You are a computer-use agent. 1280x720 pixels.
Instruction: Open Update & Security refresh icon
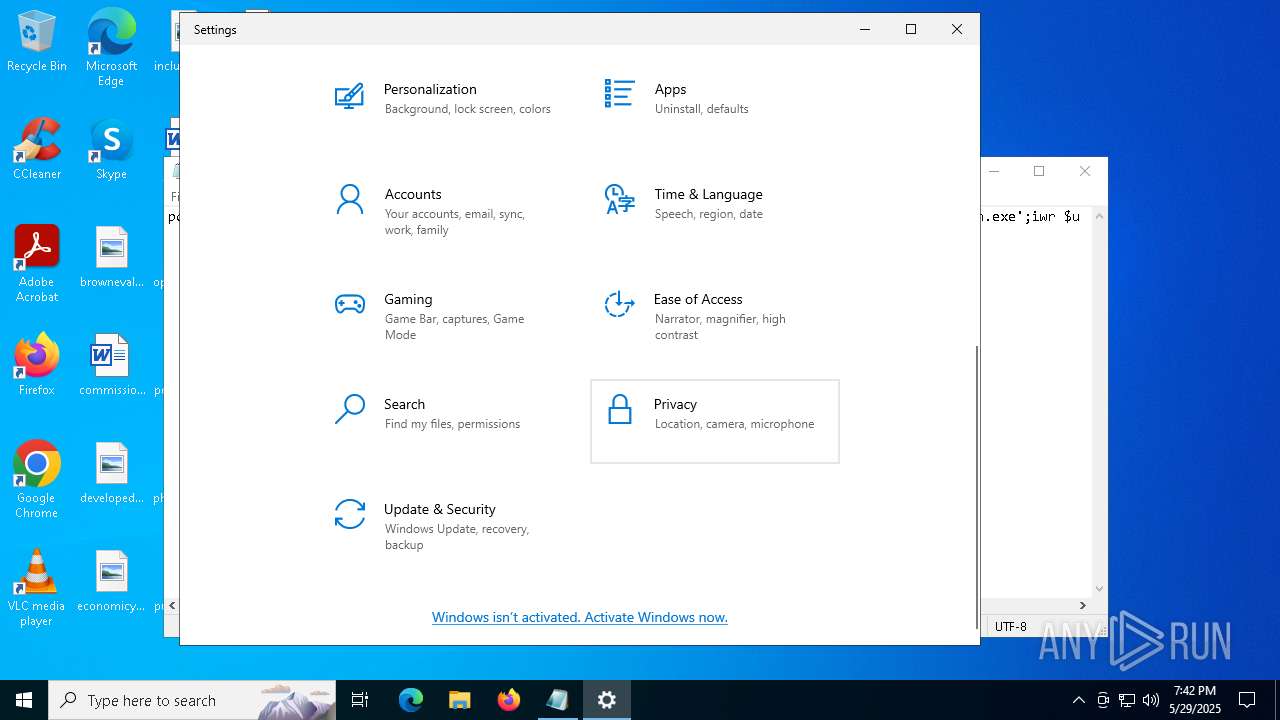[349, 514]
